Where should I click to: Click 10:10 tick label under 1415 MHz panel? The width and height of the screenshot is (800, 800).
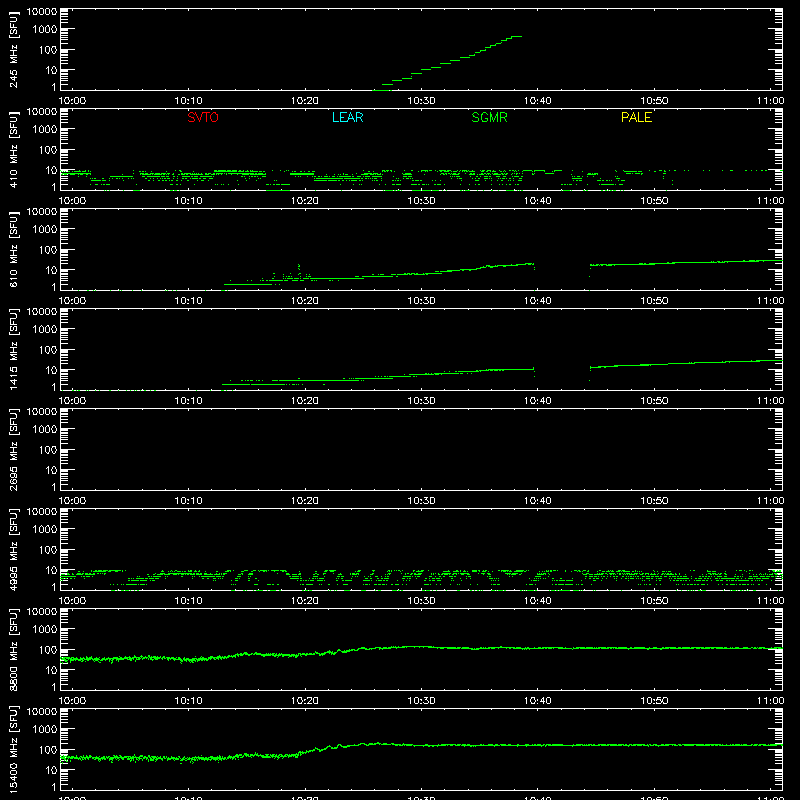(x=188, y=401)
